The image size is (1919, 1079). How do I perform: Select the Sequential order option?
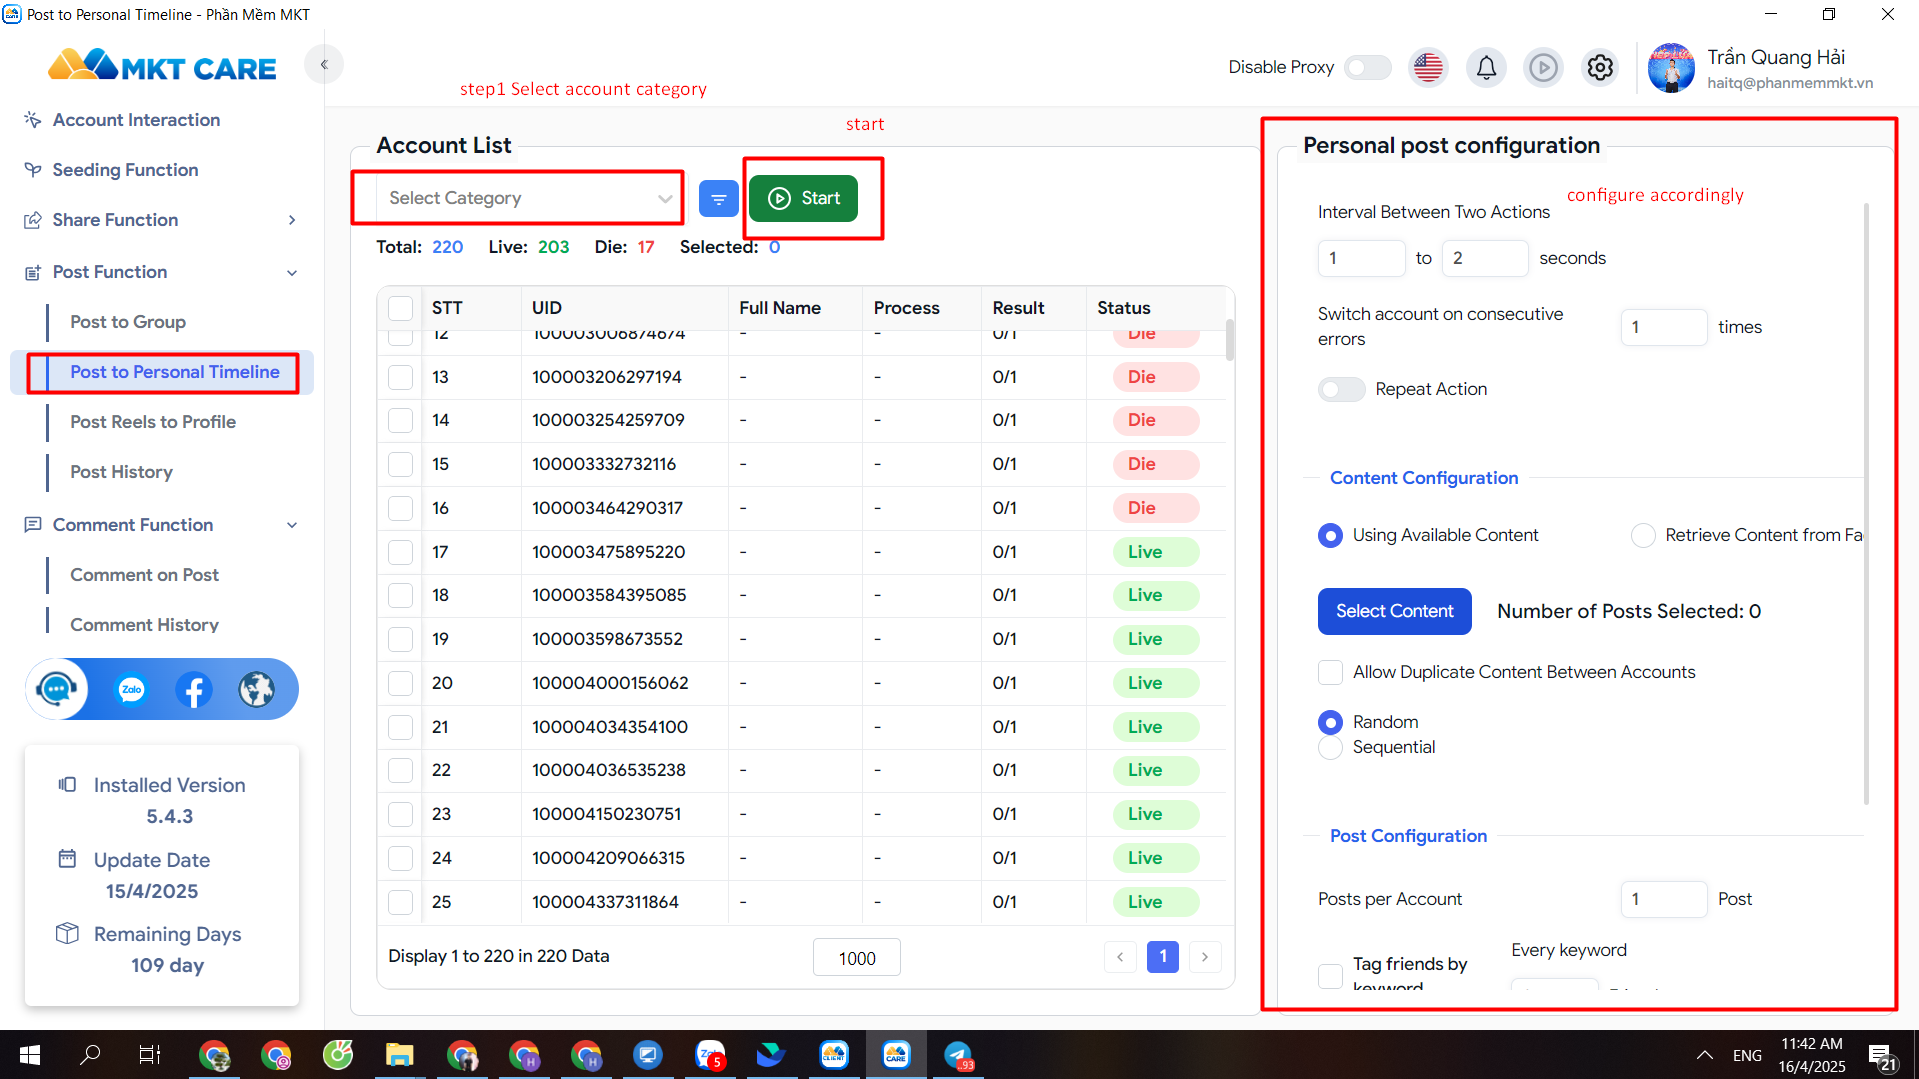(1330, 748)
